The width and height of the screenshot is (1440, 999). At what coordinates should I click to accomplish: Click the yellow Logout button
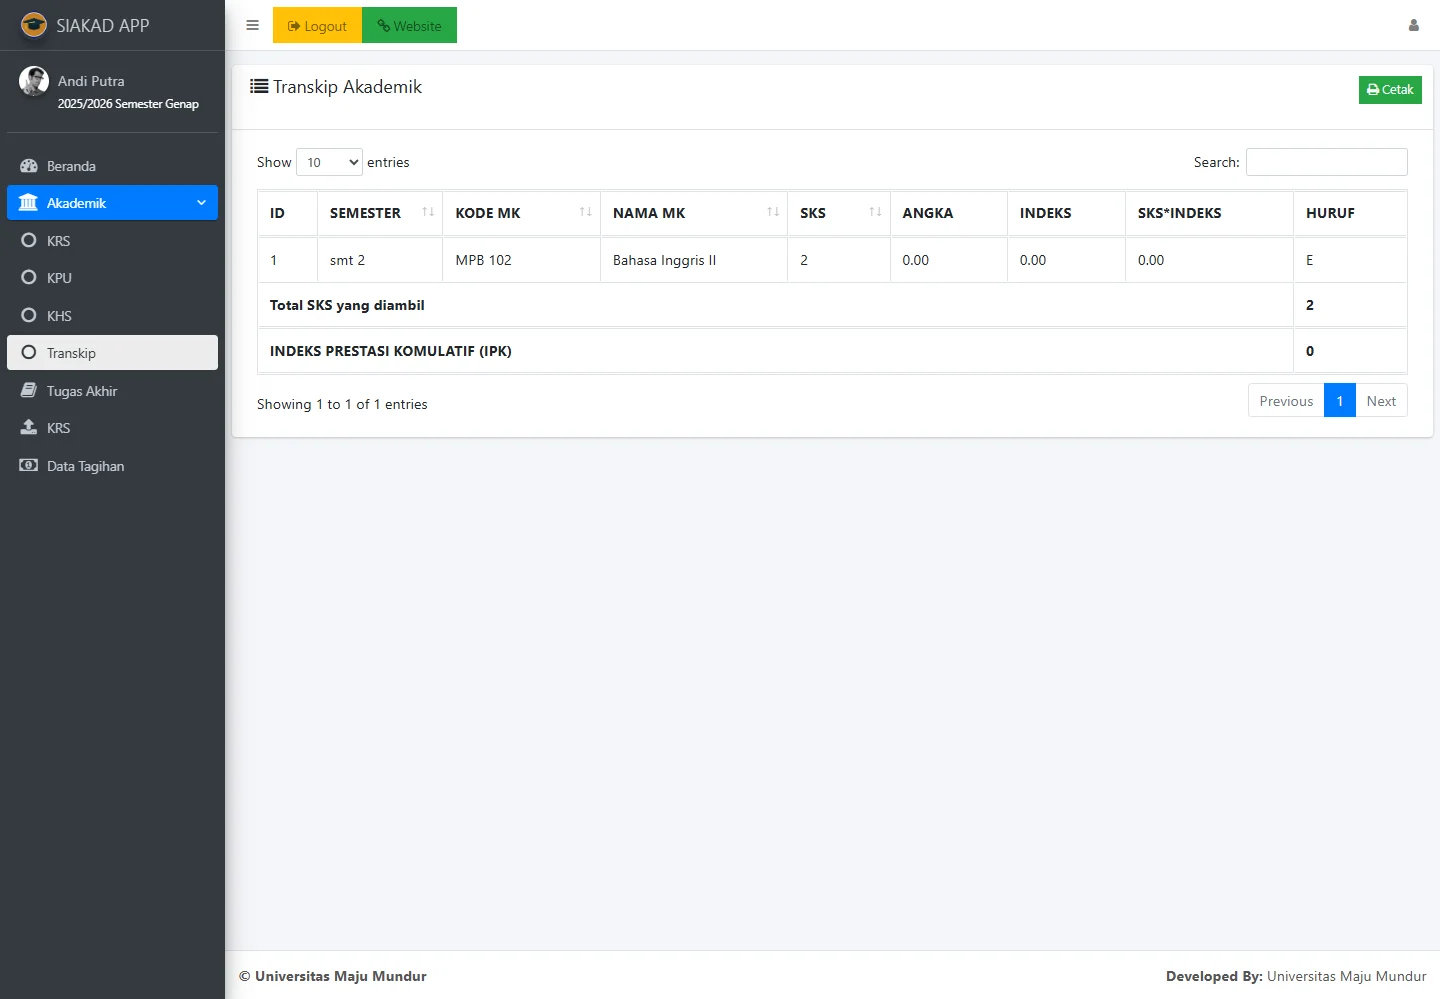coord(317,26)
